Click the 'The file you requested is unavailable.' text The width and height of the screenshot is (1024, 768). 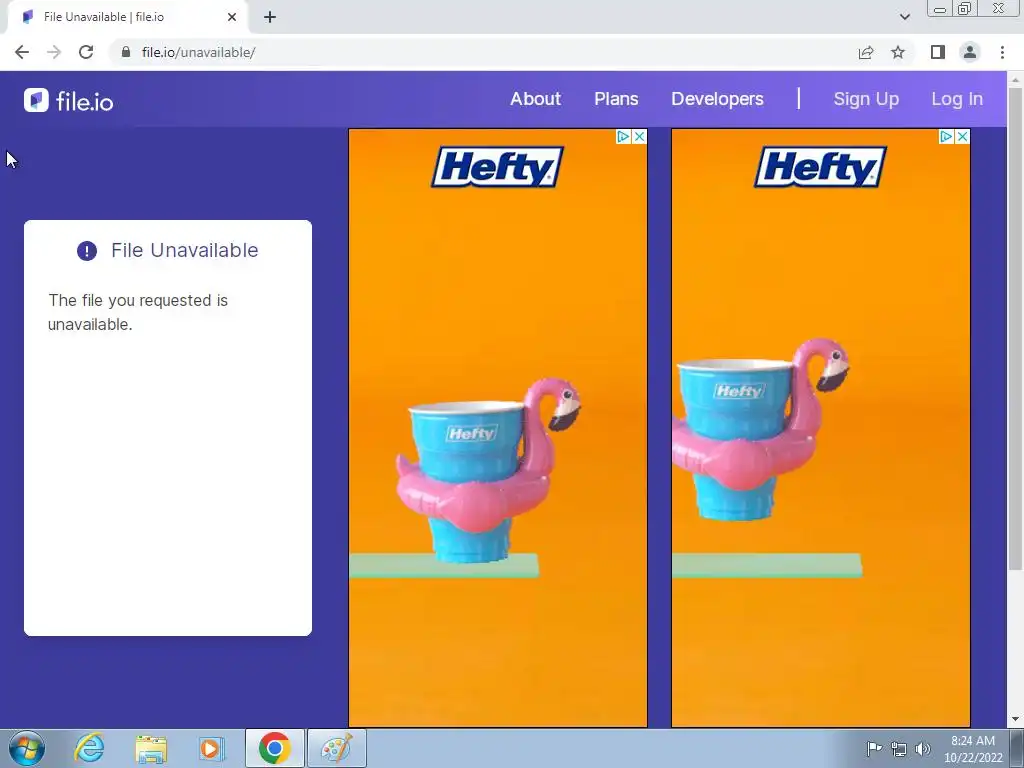138,312
